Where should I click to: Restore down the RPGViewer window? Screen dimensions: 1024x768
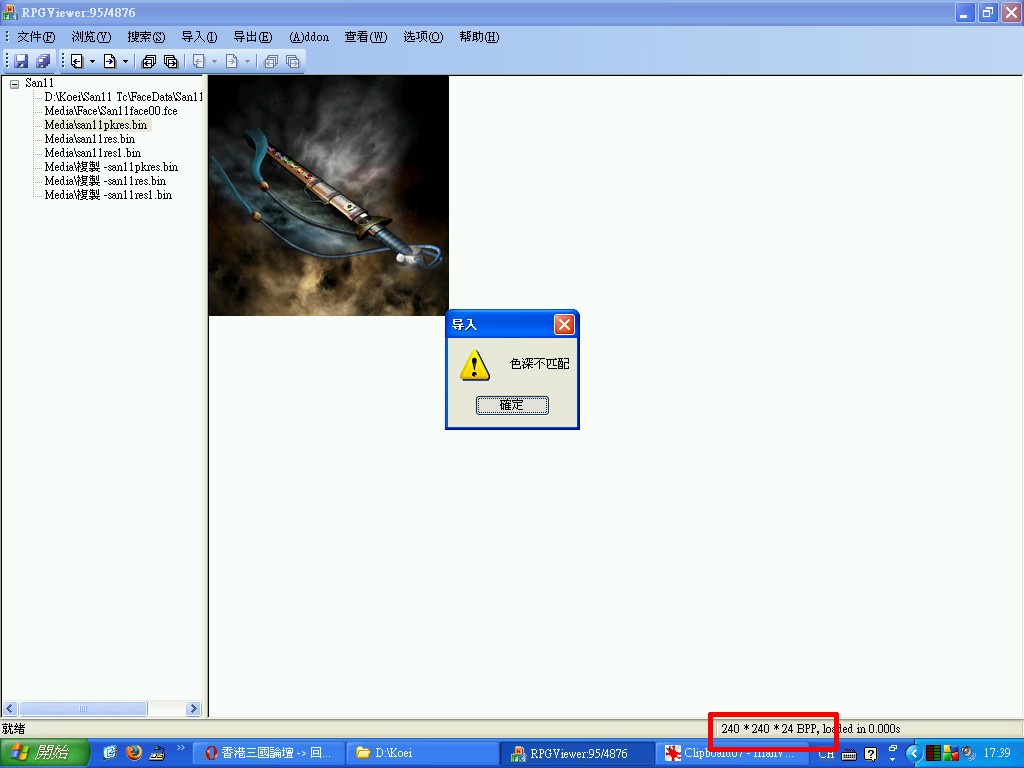pos(988,12)
